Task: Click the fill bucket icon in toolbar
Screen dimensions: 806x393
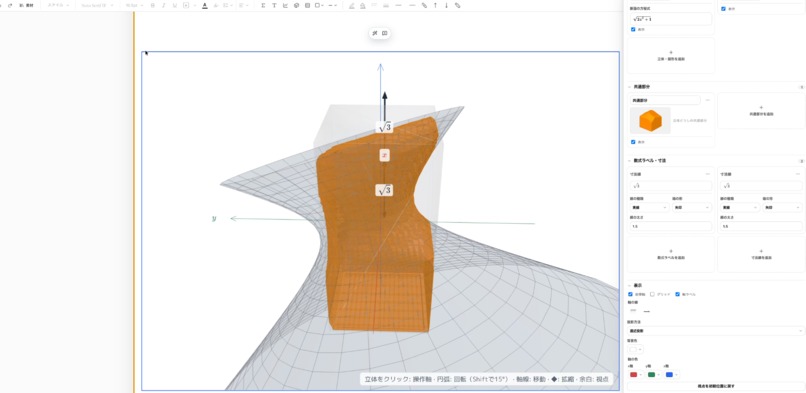Action: [x=363, y=5]
